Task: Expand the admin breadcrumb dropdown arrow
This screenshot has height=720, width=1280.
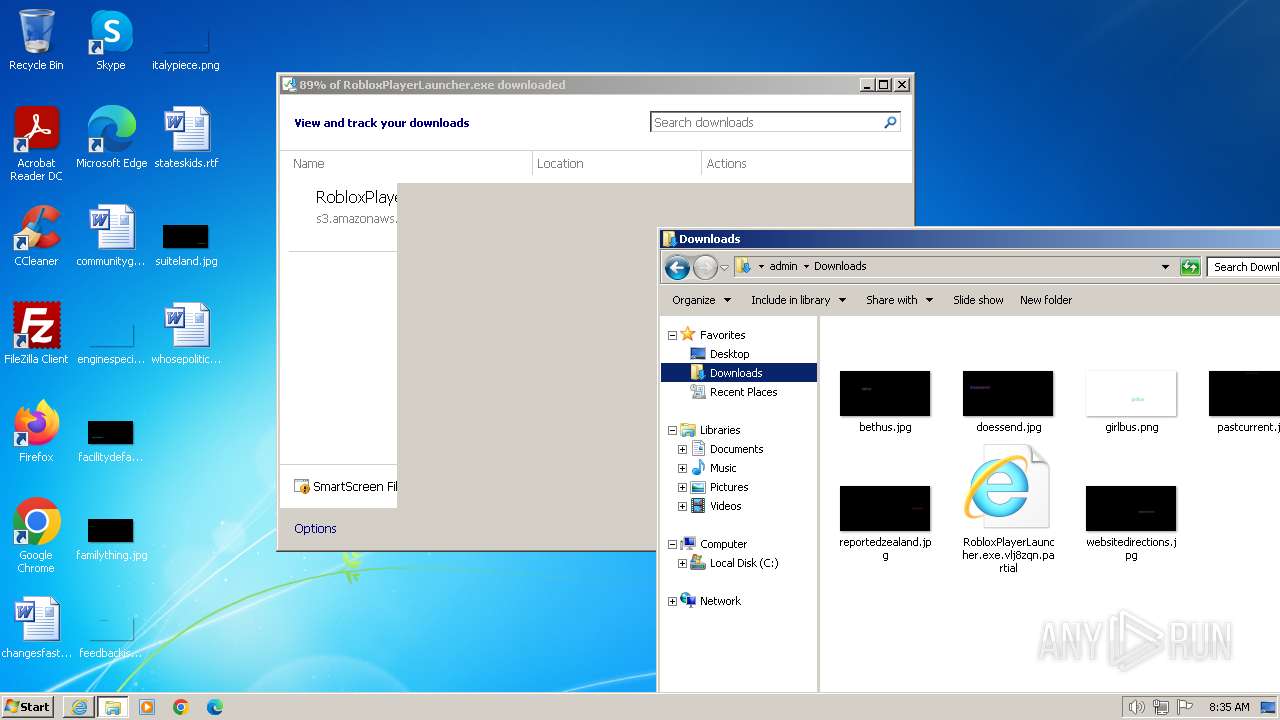Action: click(806, 267)
